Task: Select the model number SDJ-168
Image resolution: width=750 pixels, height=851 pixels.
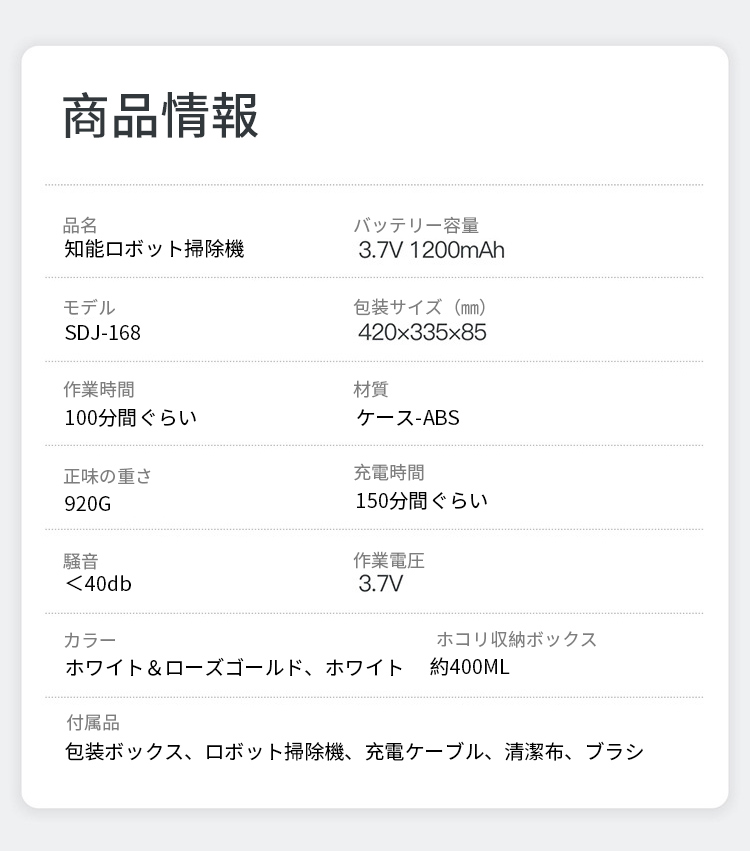Action: pos(103,333)
